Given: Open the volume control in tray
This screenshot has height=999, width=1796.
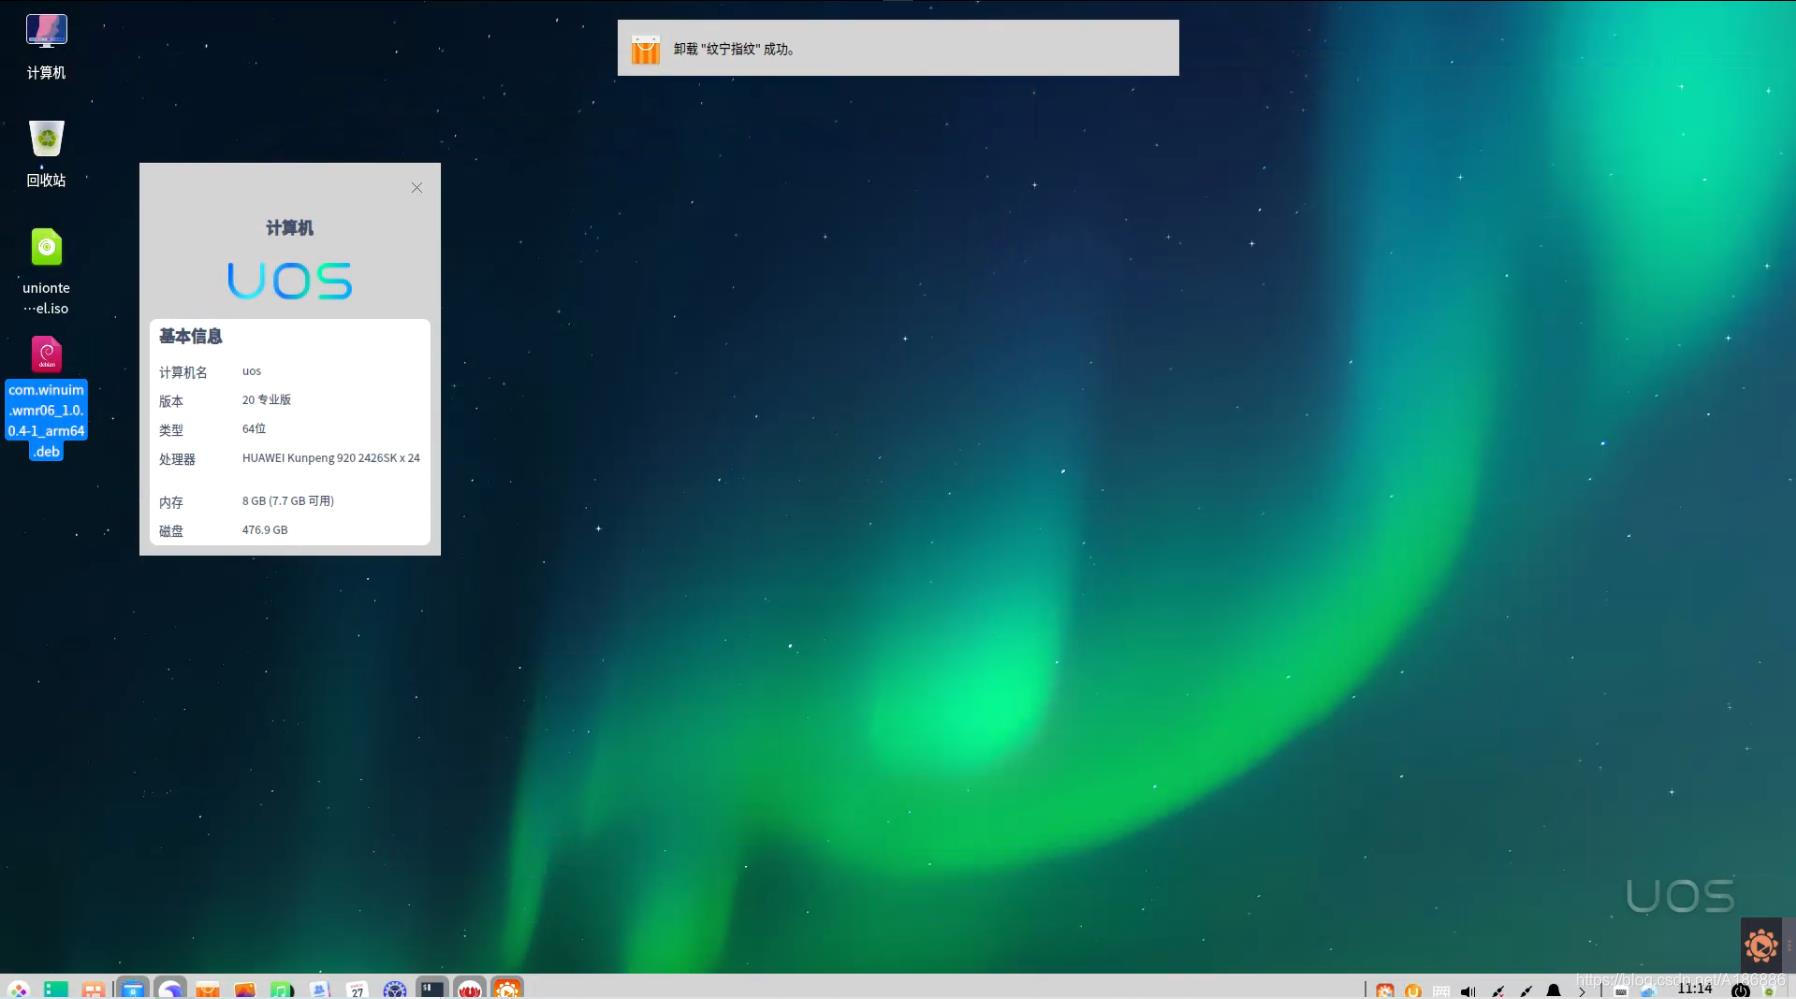Looking at the screenshot, I should [1468, 991].
